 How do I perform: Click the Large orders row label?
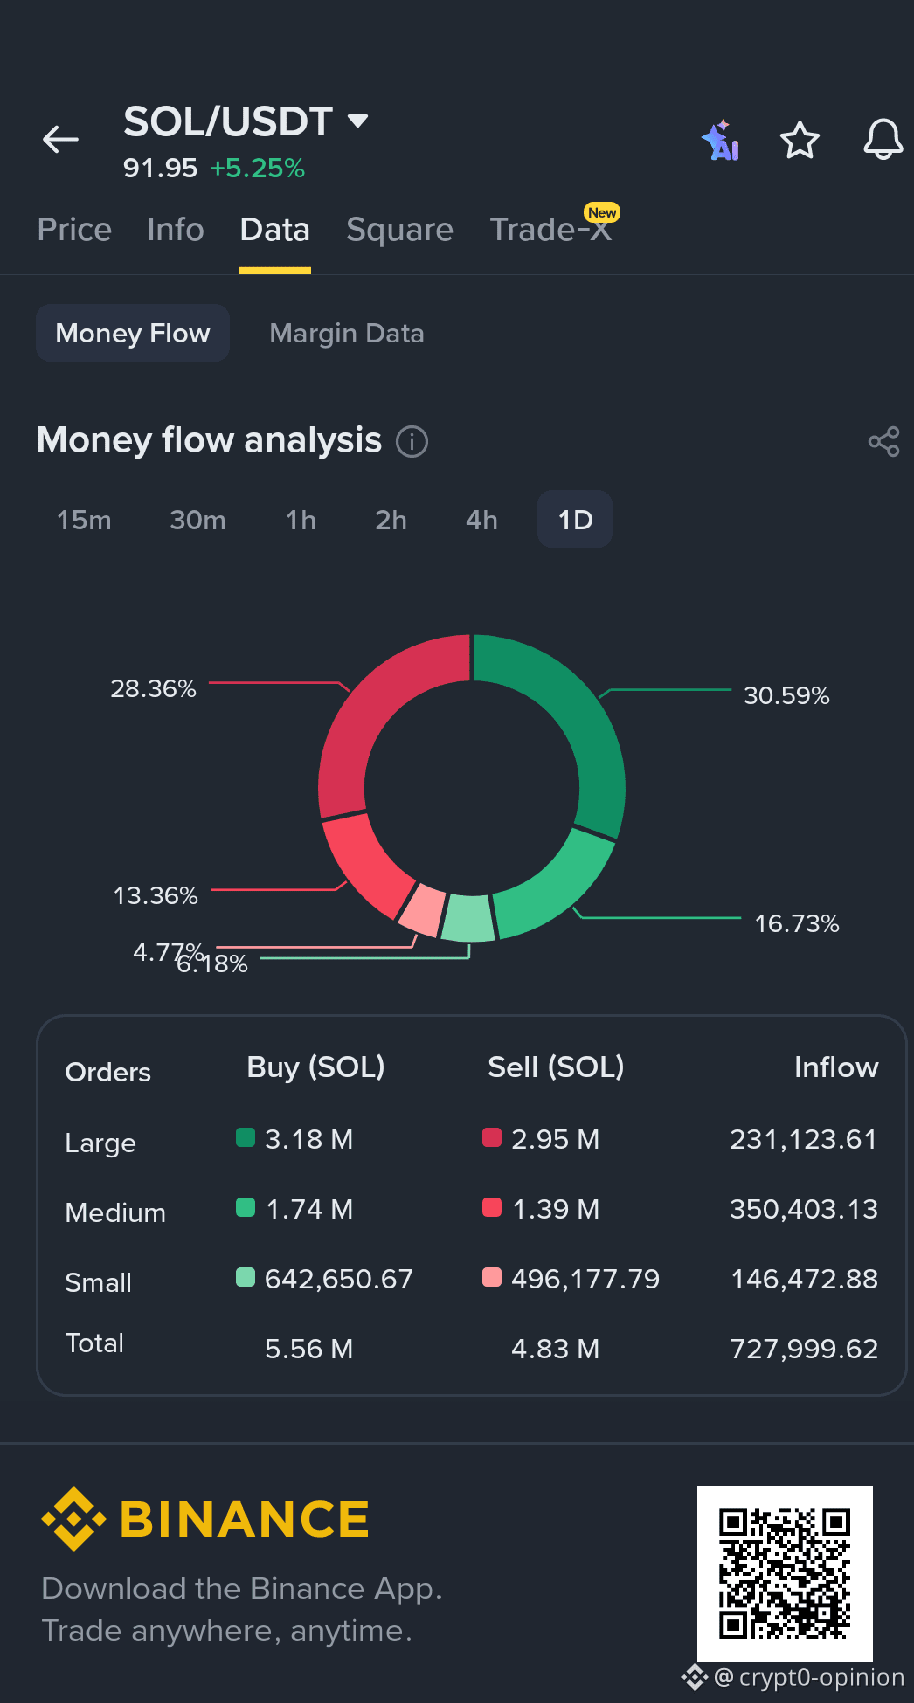[x=100, y=1143]
